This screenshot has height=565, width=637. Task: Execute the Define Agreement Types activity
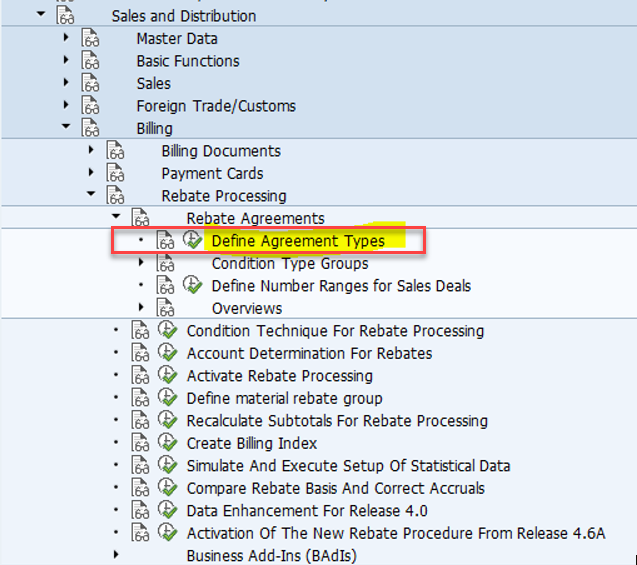pyautogui.click(x=192, y=240)
